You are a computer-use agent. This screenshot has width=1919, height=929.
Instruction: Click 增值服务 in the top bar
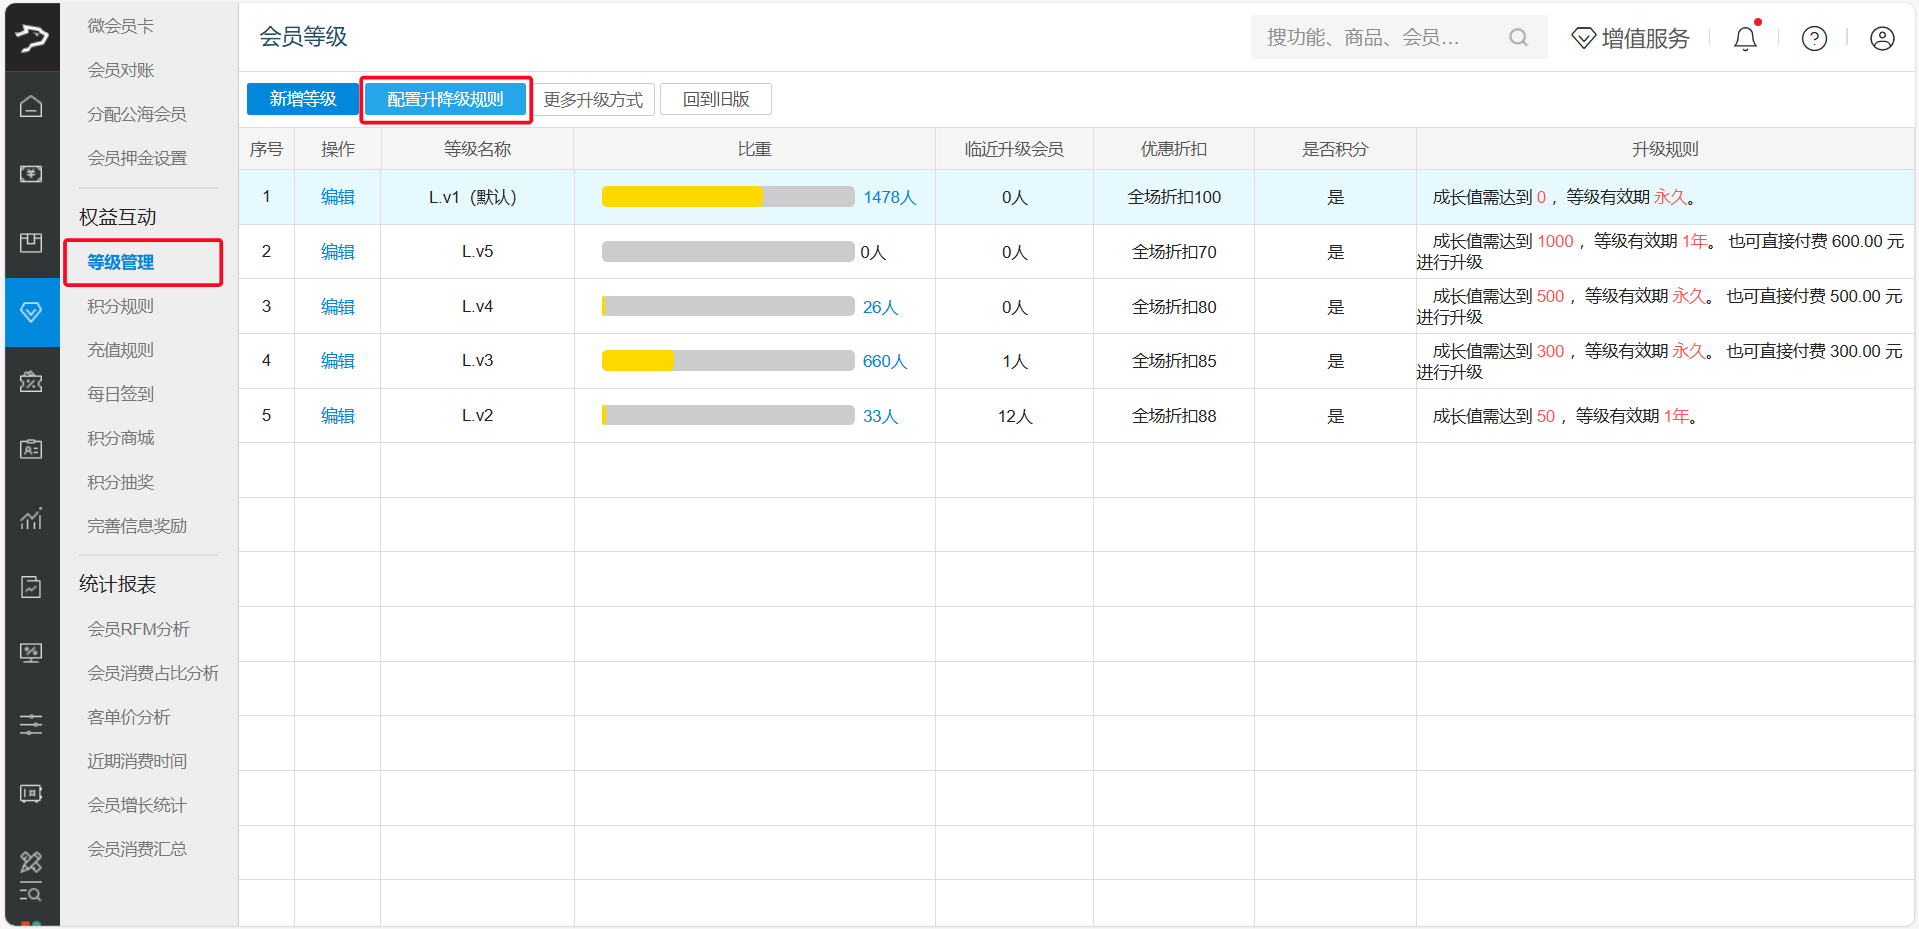click(1630, 38)
